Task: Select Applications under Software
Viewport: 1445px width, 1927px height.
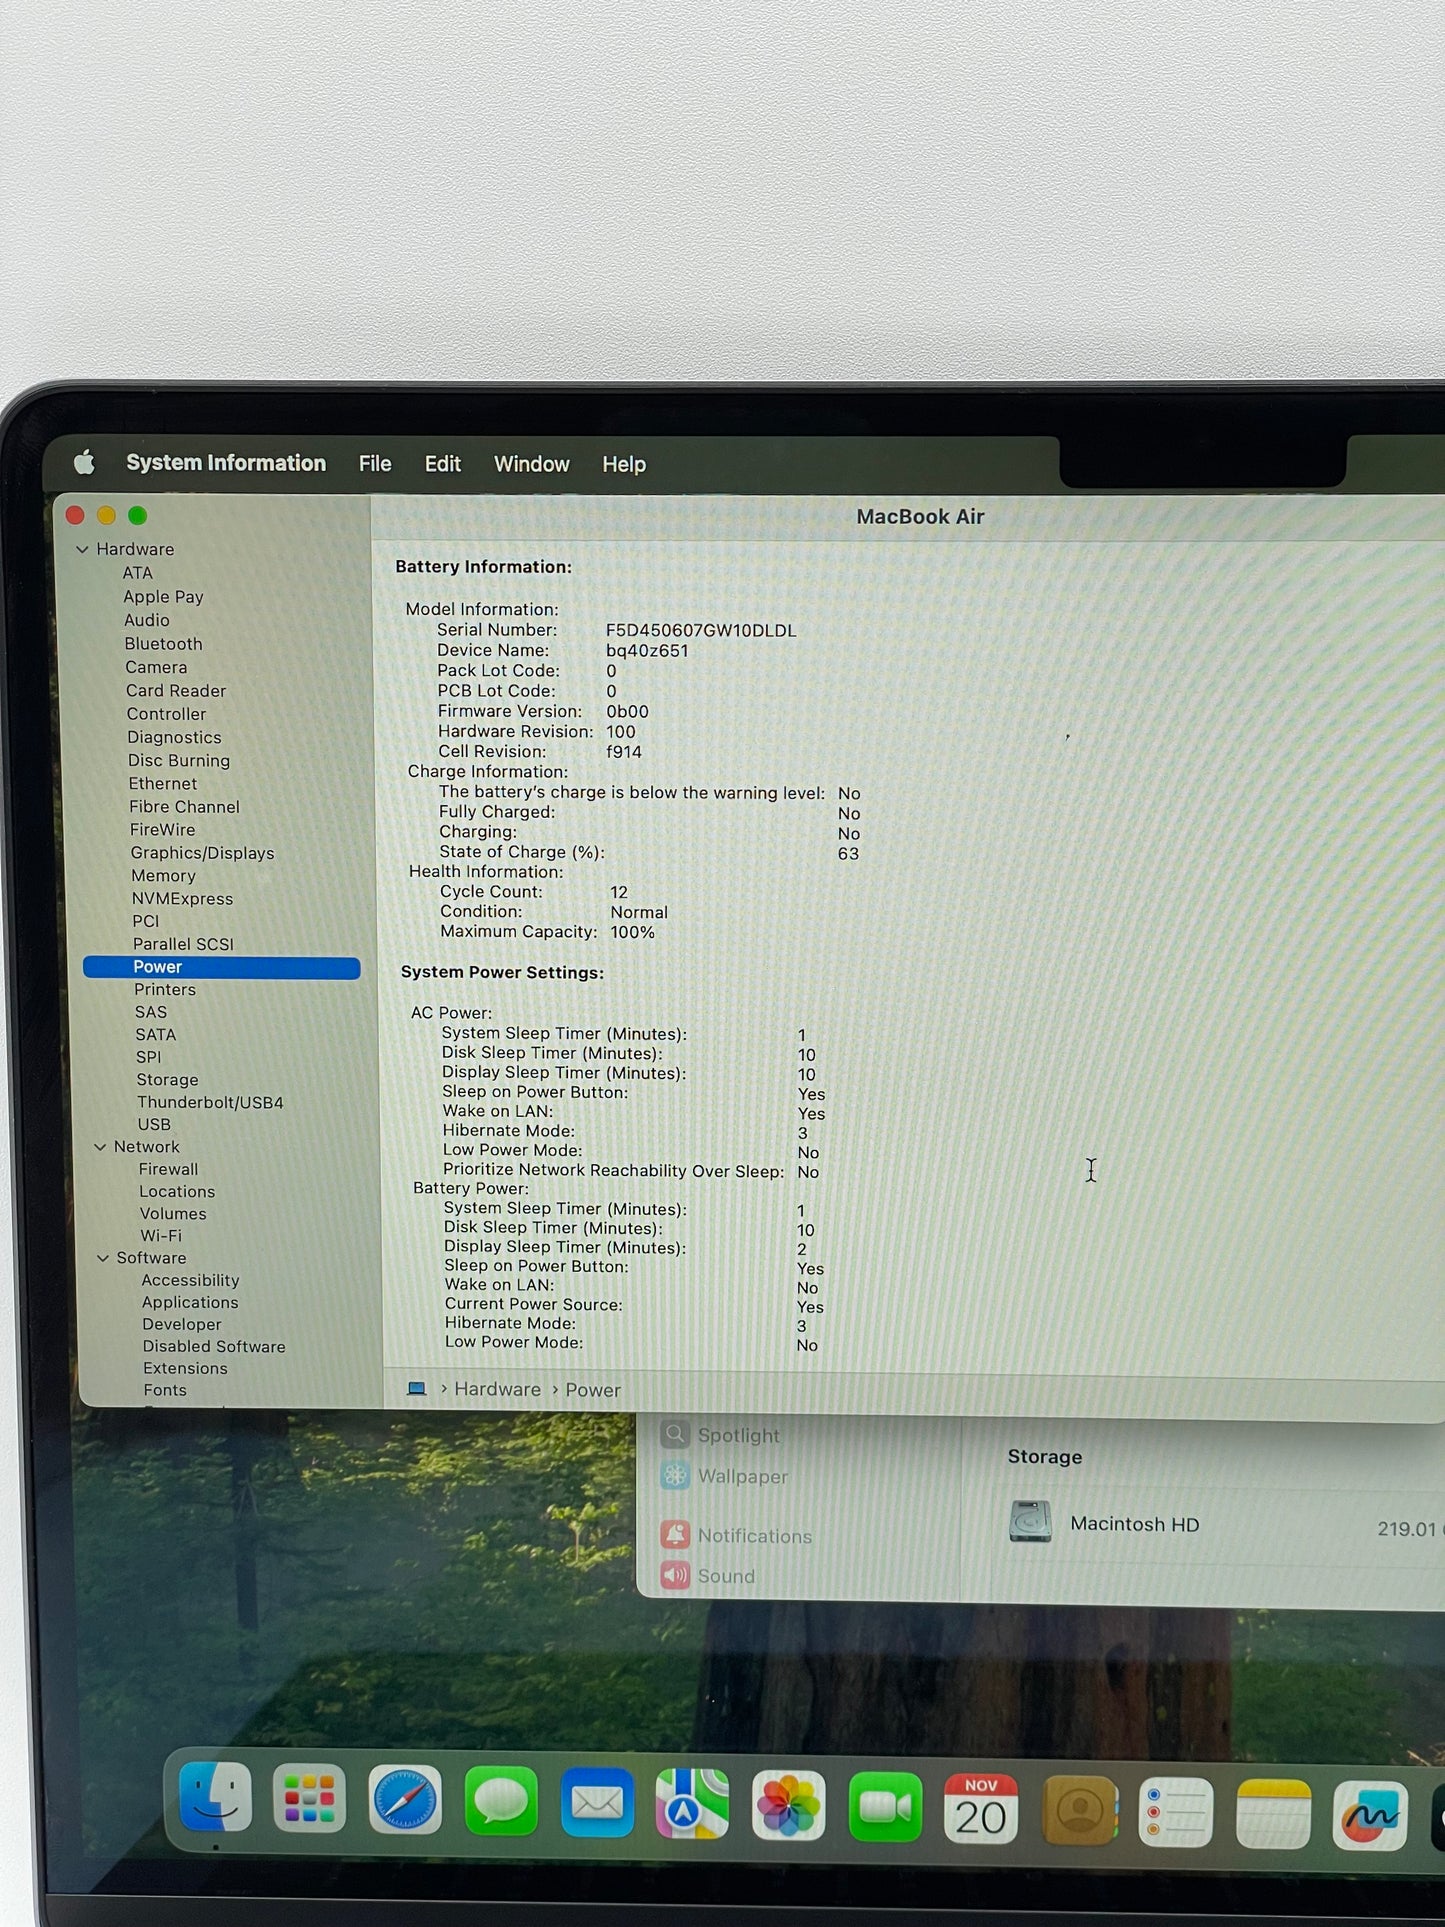Action: pyautogui.click(x=190, y=1303)
